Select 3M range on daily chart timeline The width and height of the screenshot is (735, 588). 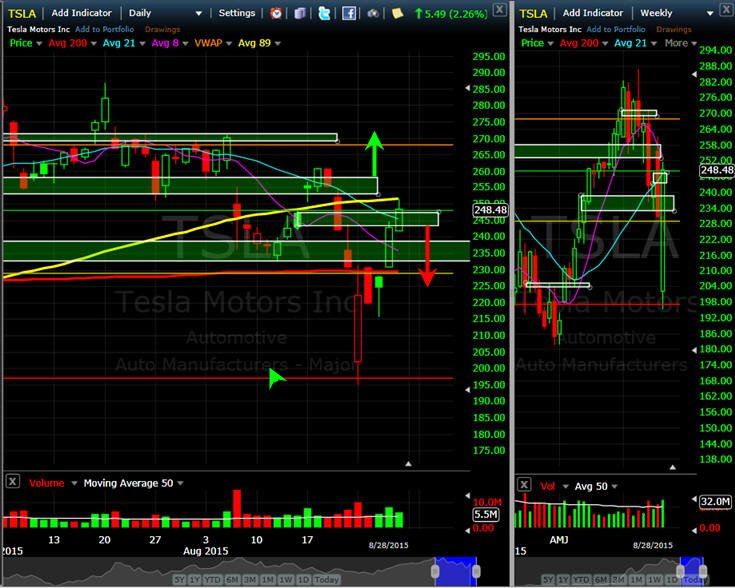tap(250, 580)
